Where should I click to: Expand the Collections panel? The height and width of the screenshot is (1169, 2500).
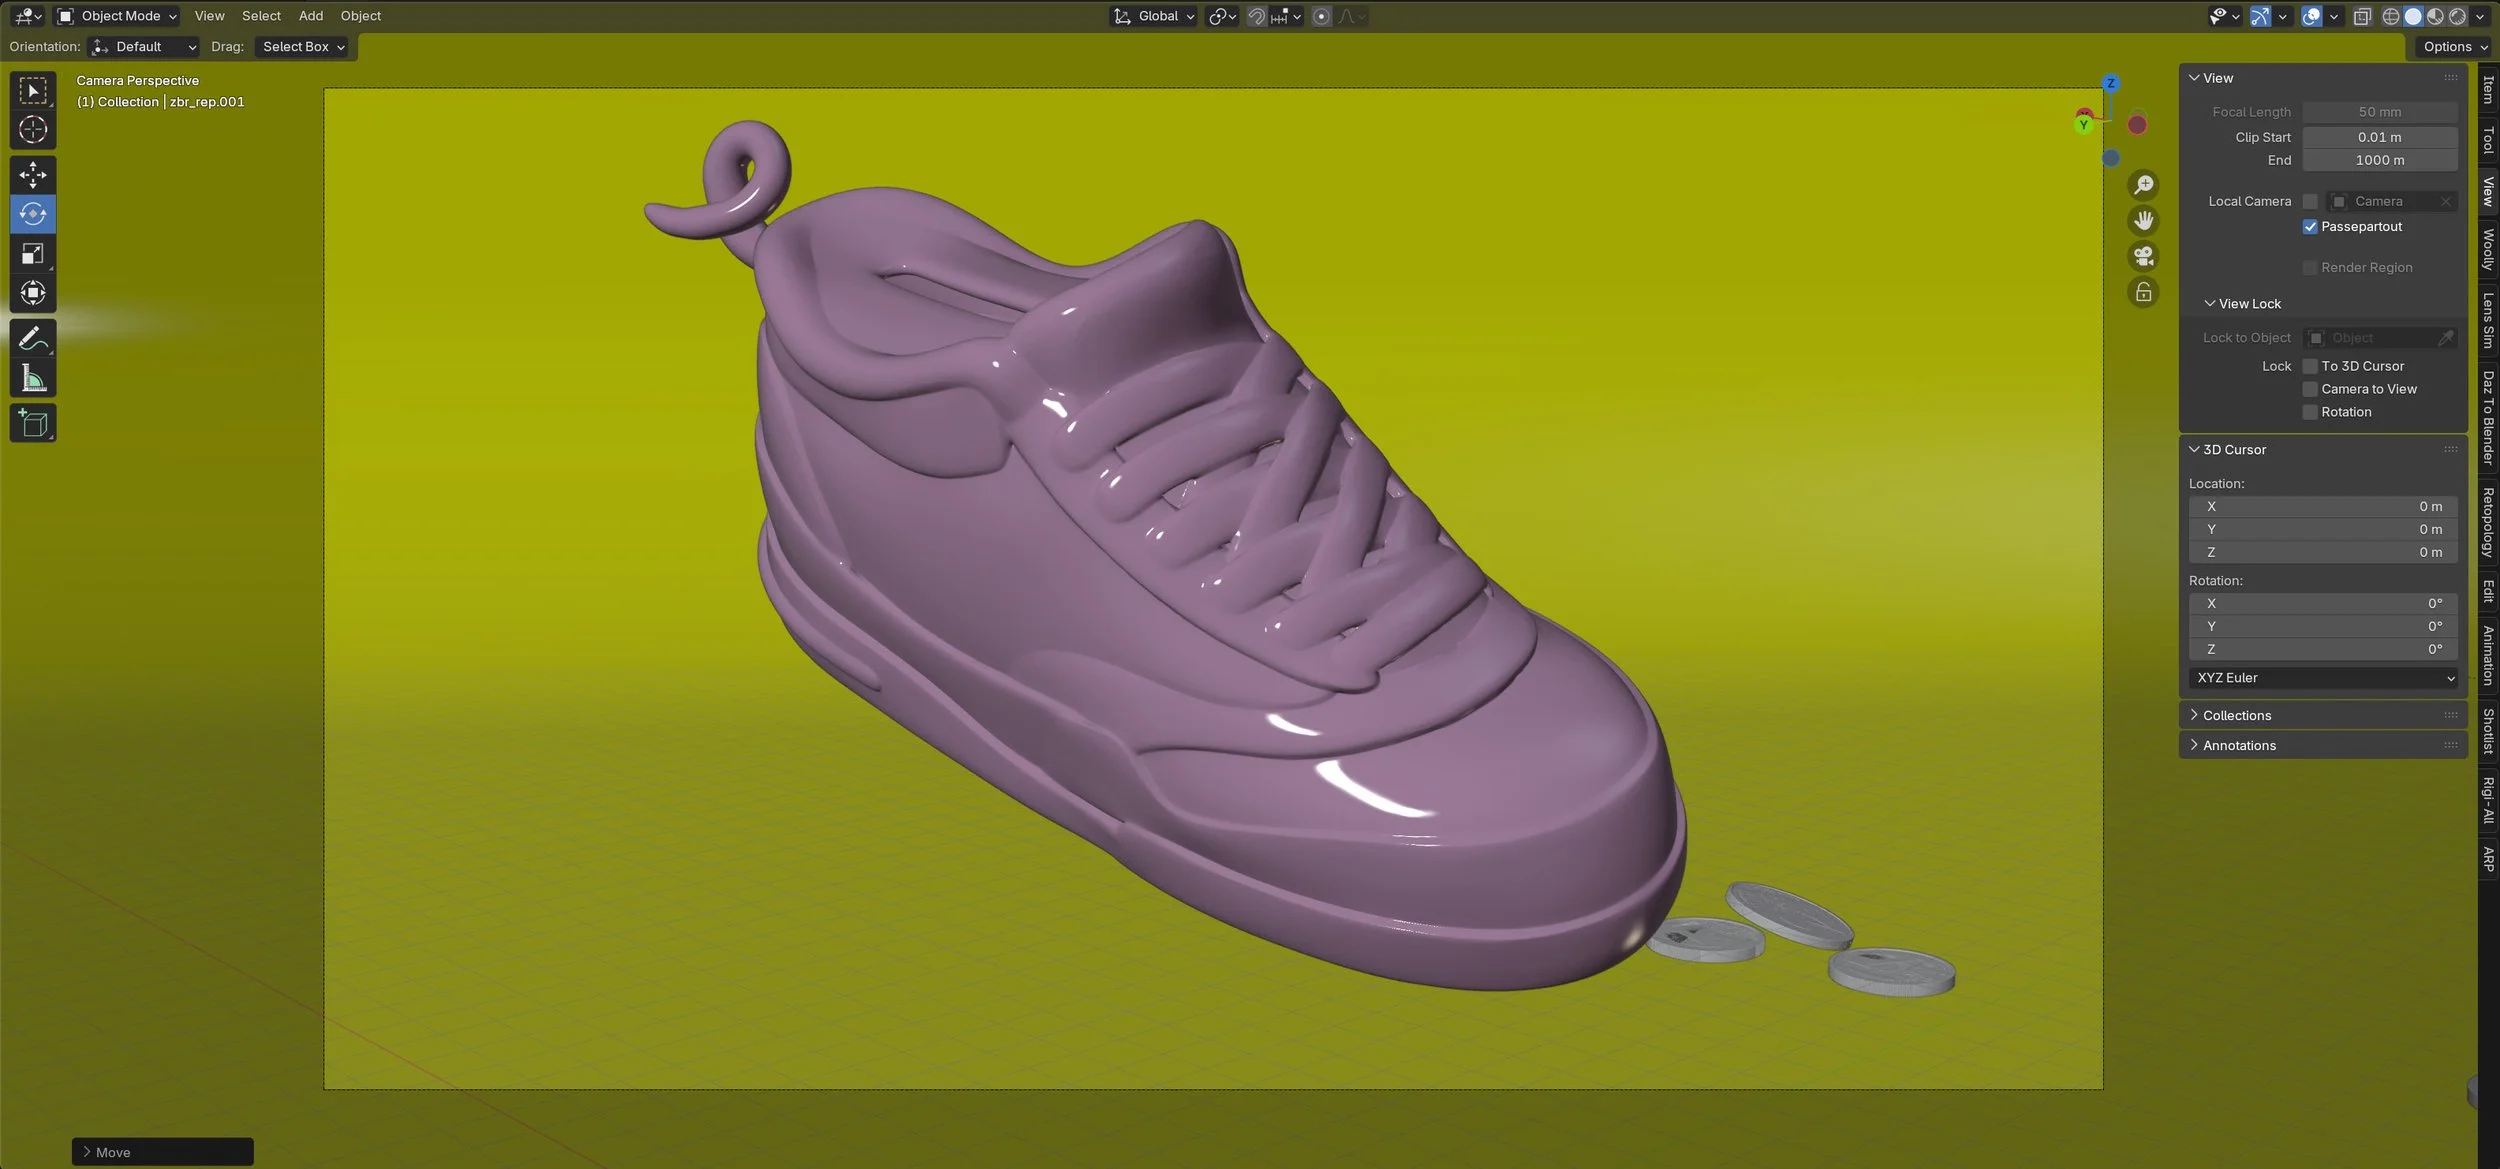[x=2236, y=715]
